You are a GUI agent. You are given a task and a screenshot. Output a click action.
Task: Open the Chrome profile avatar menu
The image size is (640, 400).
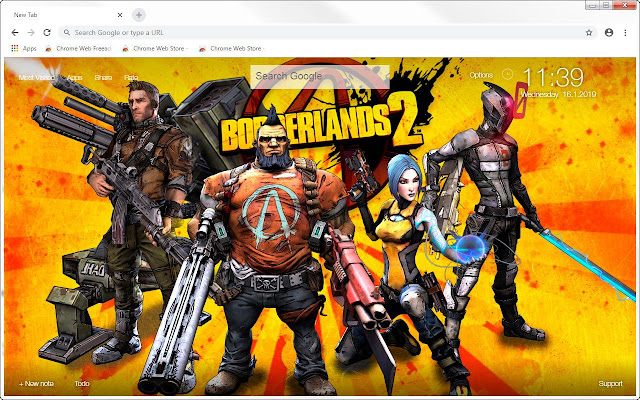point(609,33)
